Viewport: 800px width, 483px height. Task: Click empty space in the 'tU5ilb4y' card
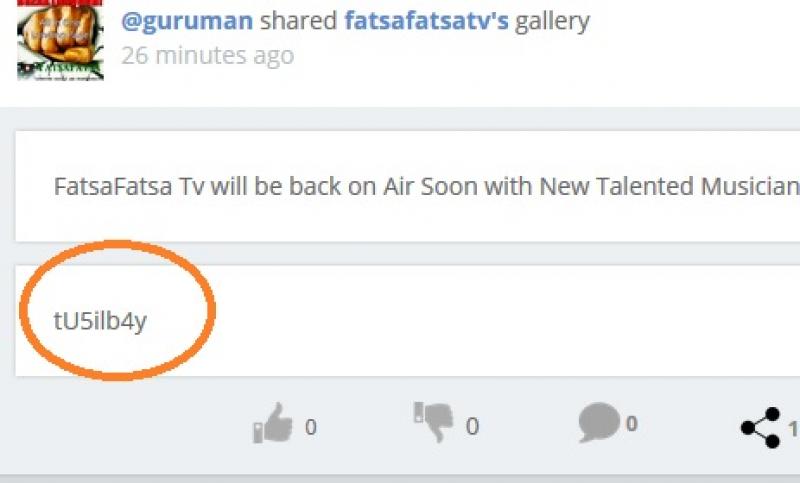click(x=485, y=320)
